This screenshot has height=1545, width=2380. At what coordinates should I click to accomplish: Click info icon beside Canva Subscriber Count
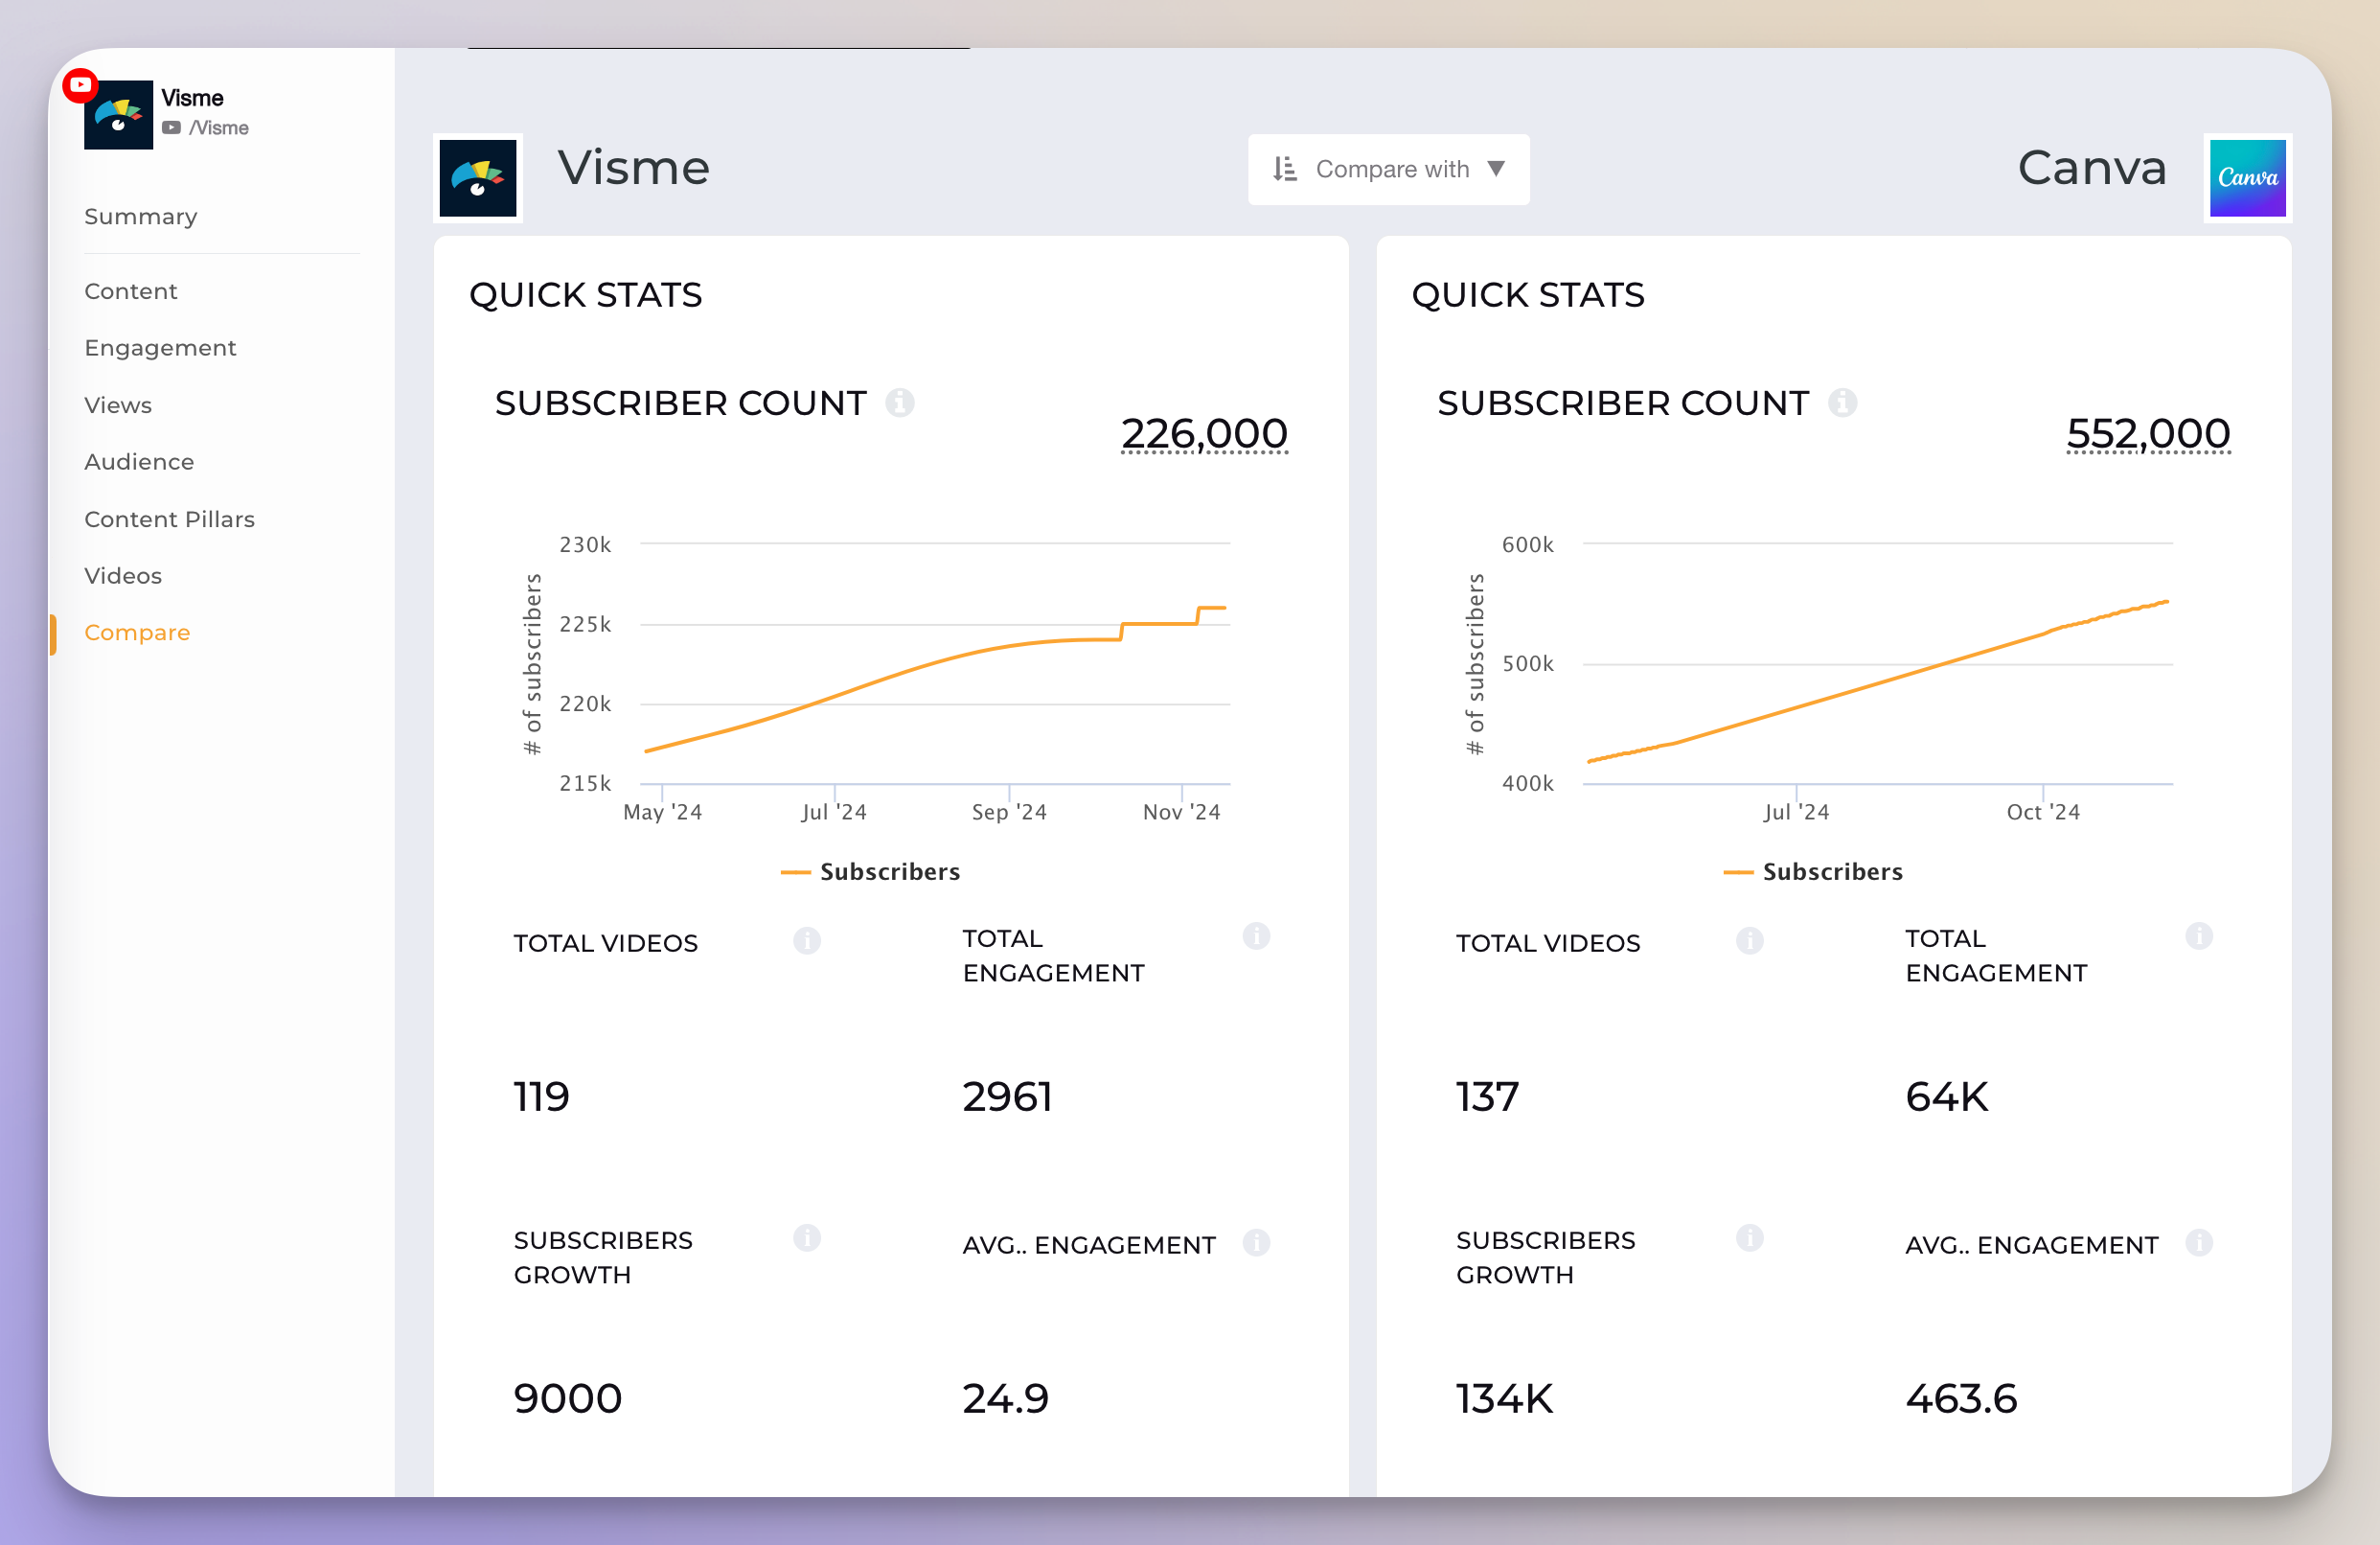(1842, 402)
